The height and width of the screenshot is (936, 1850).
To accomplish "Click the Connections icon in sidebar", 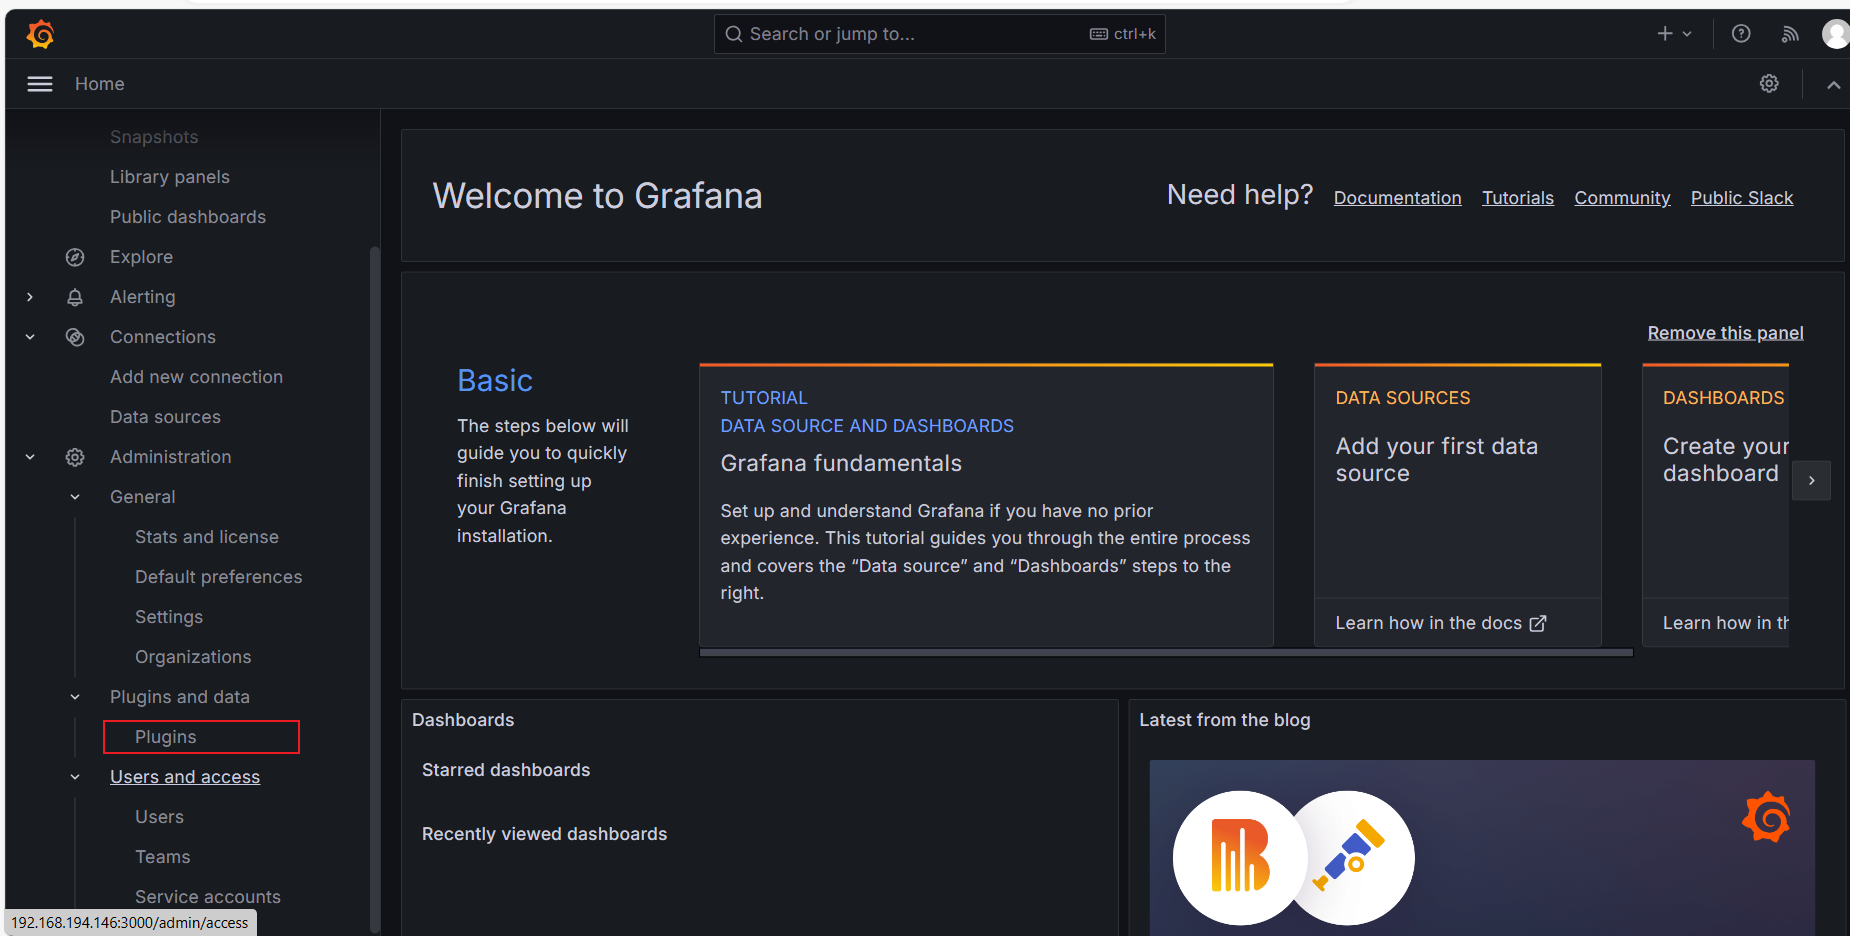I will point(75,337).
